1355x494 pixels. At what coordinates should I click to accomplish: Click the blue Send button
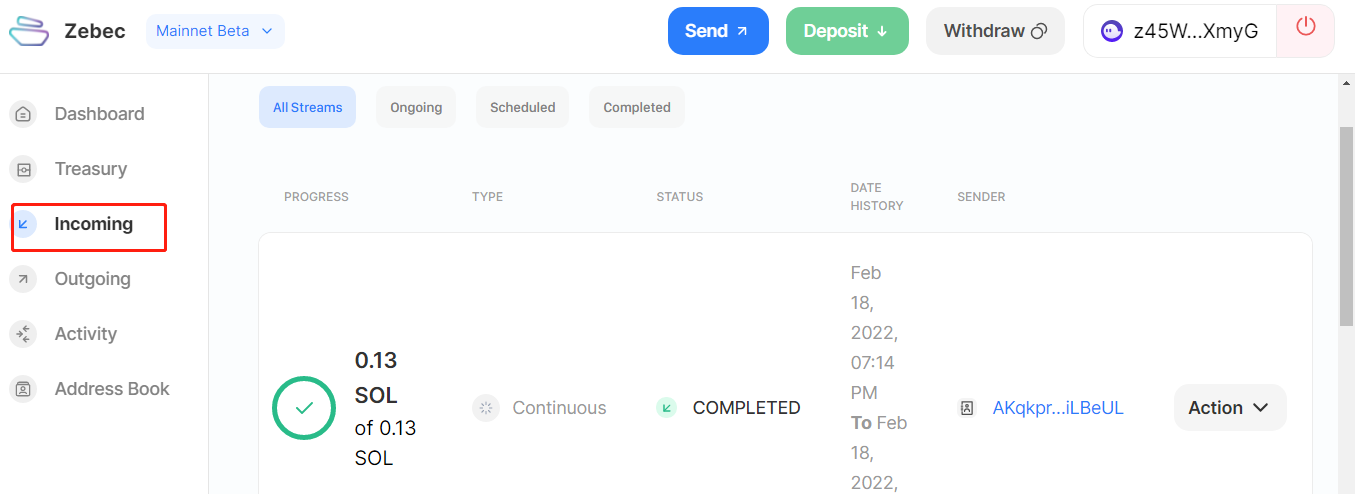coord(718,31)
